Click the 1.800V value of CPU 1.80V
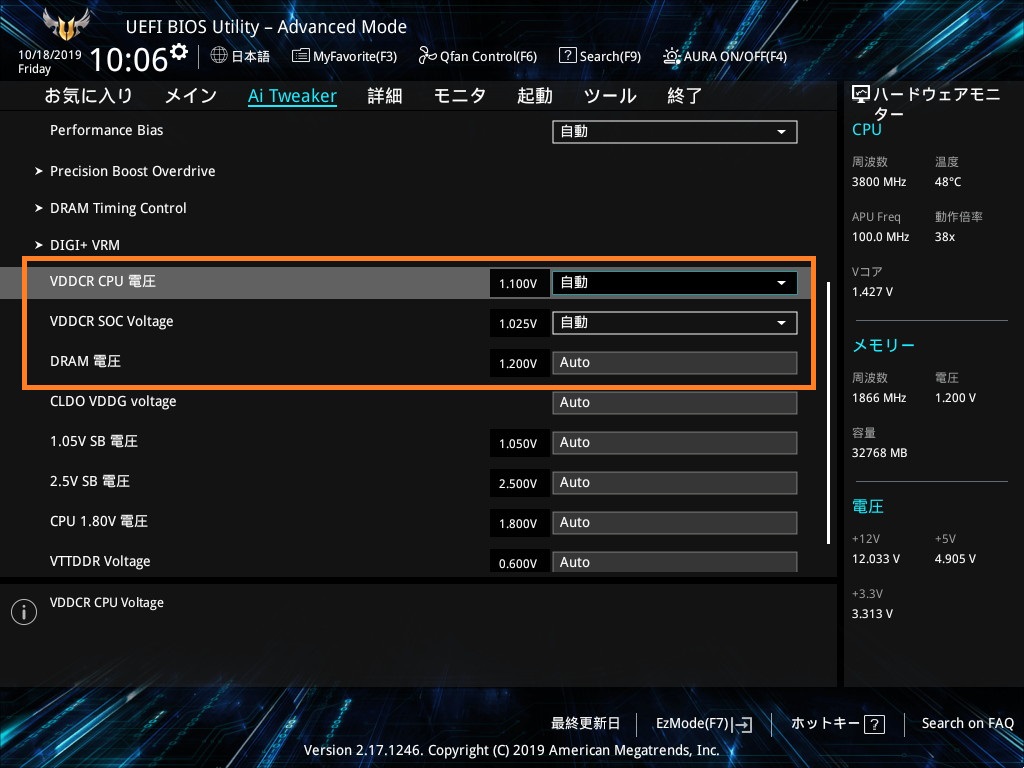Screen dimensions: 1024x768 coord(519,523)
